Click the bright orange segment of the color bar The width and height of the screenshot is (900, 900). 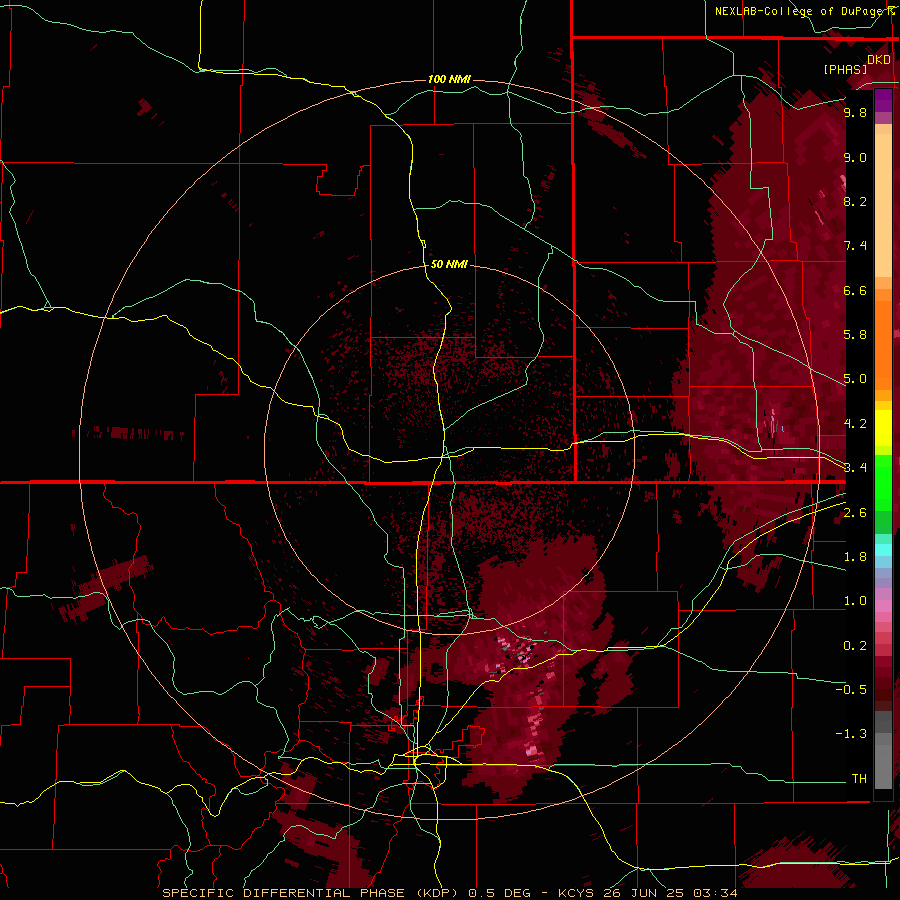click(883, 345)
